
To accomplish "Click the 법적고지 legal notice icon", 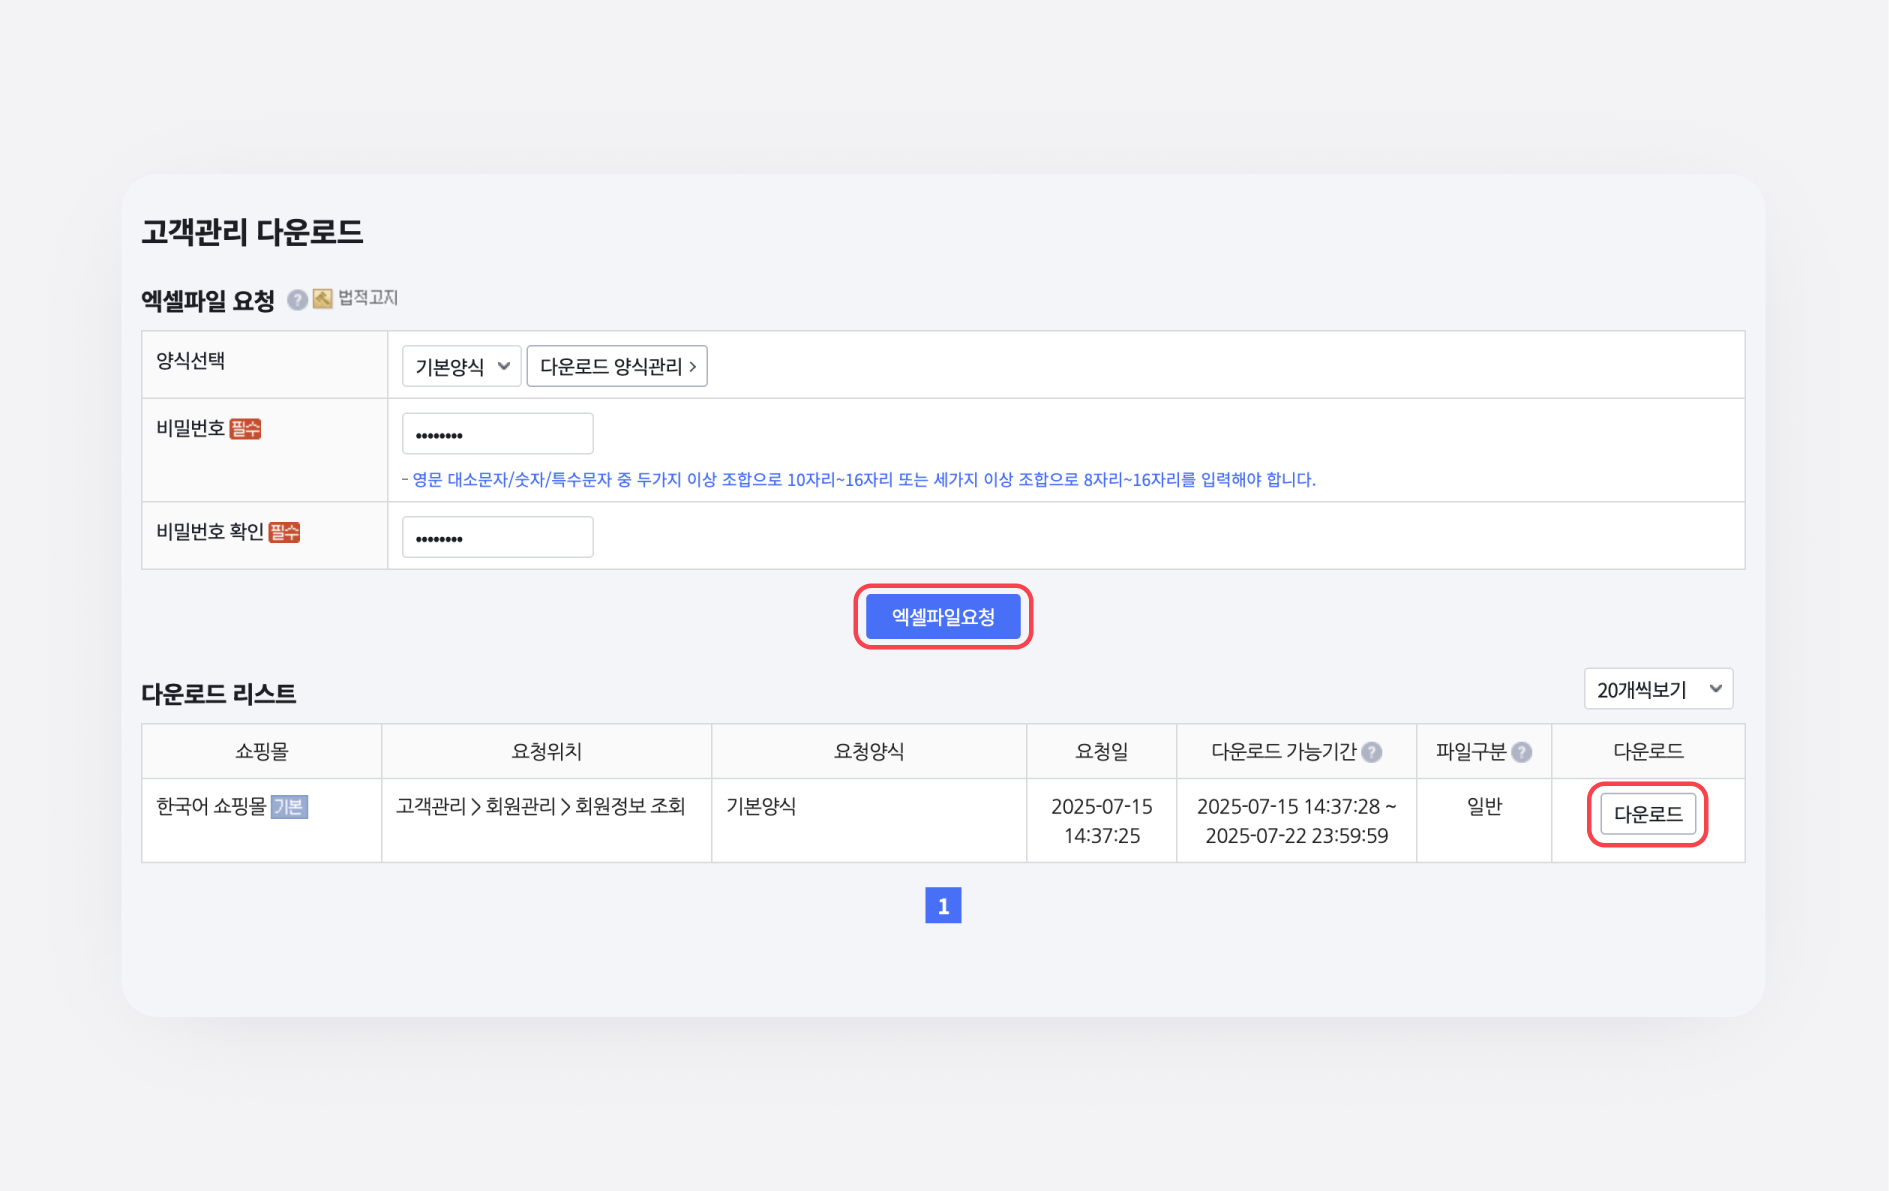I will (322, 299).
